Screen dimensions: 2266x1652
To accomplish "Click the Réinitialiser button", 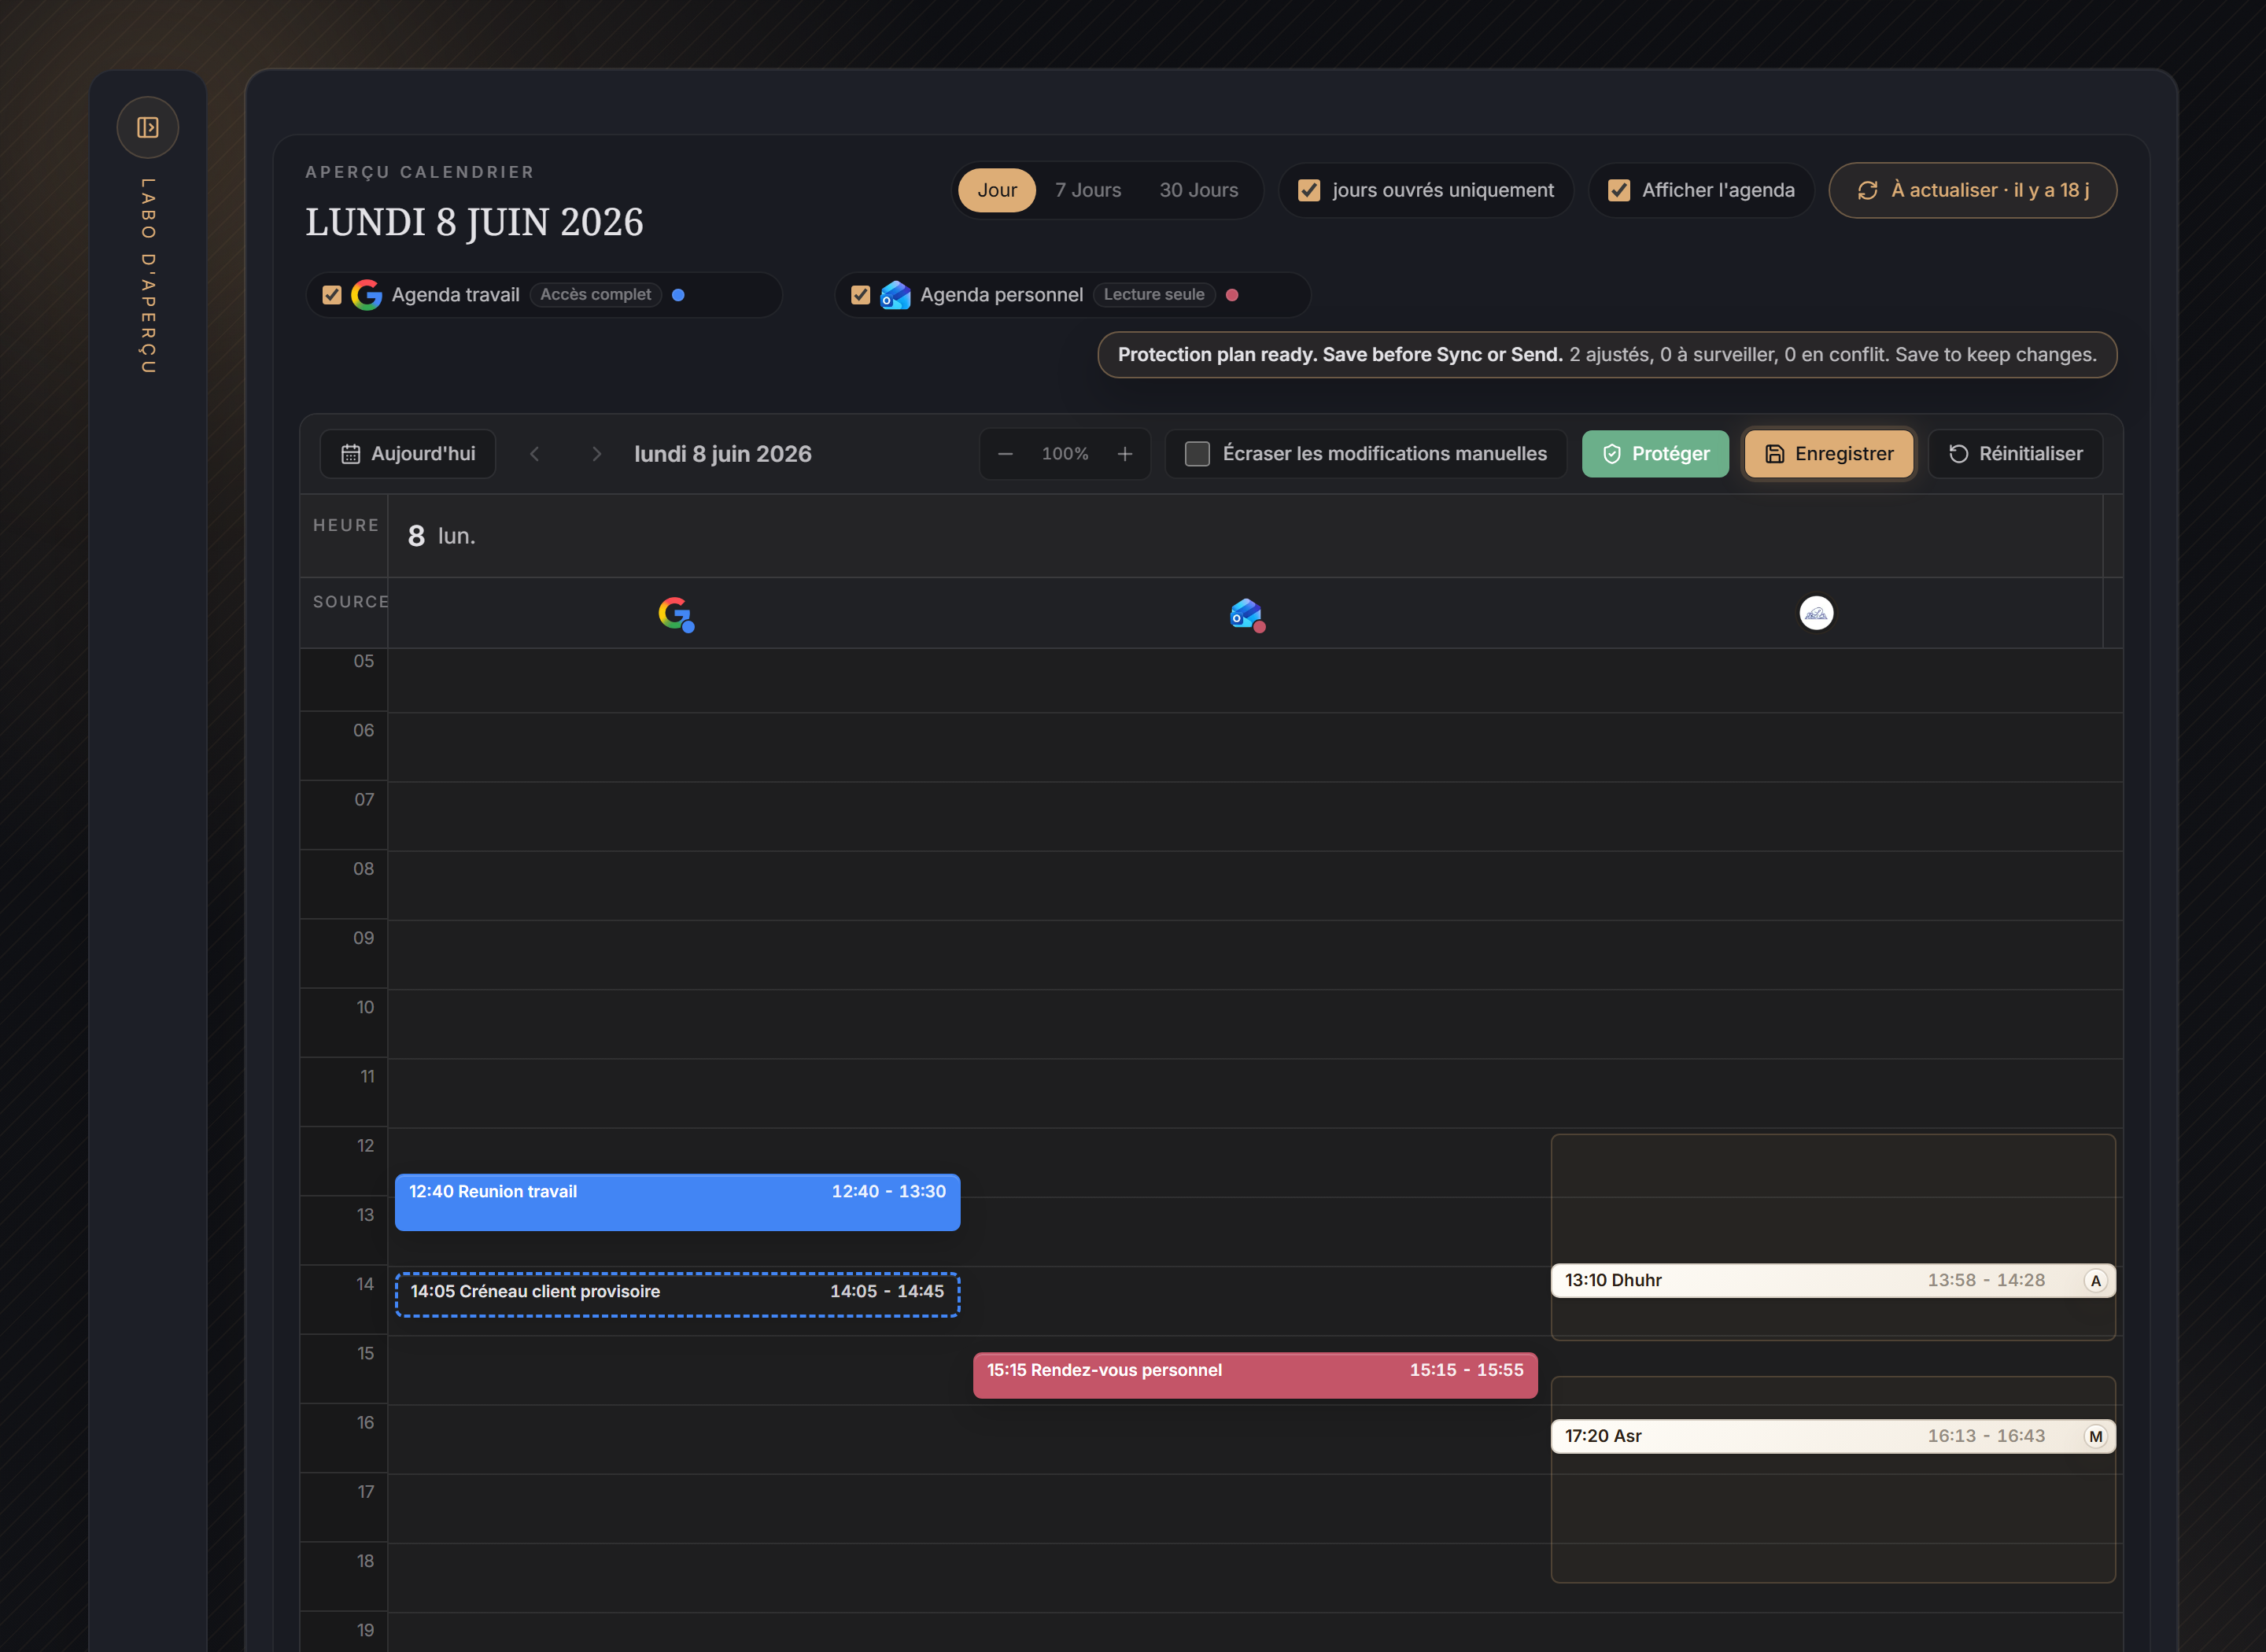I will 2015,454.
